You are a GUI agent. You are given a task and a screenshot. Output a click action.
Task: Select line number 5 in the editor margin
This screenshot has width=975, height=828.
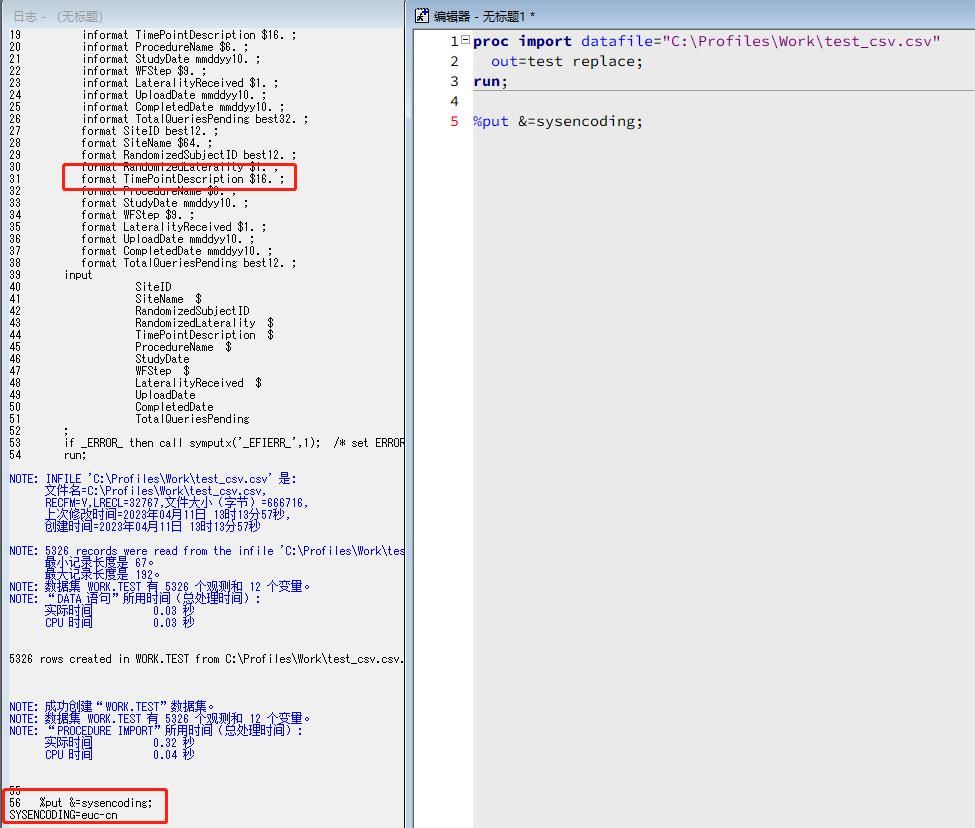tap(454, 121)
